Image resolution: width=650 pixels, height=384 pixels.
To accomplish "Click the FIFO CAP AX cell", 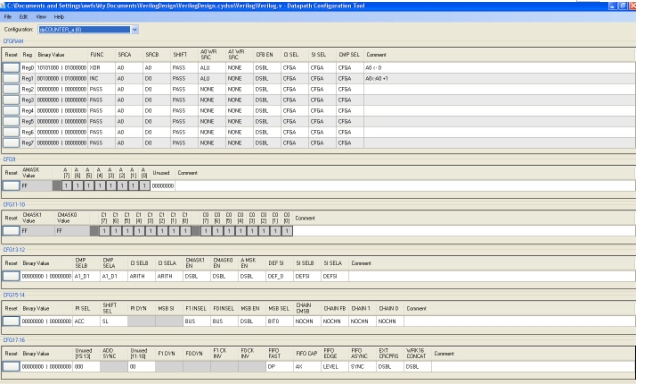I will pyautogui.click(x=307, y=367).
